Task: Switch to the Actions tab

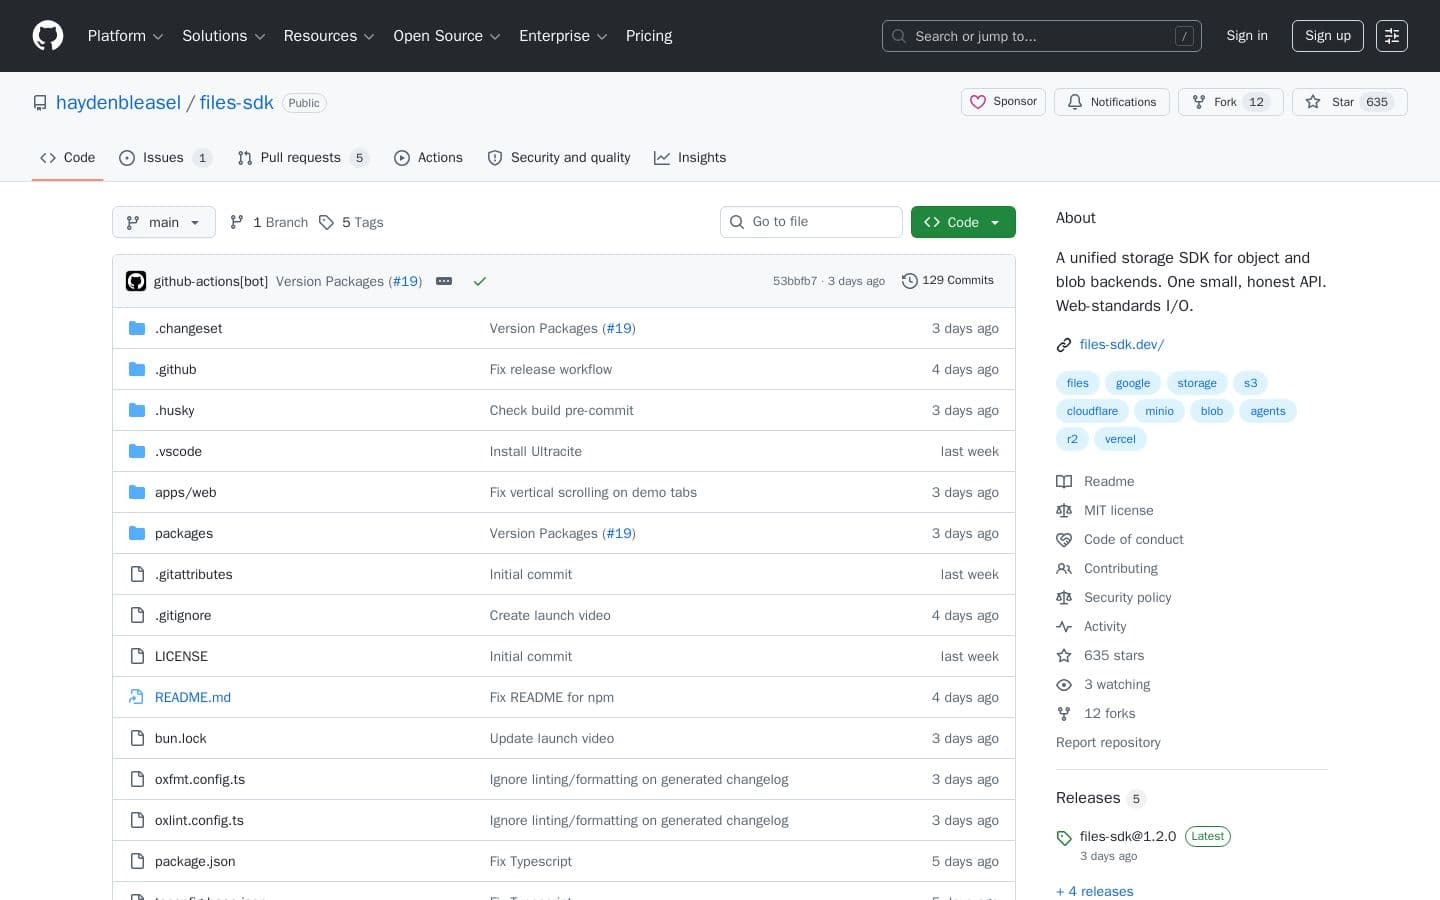Action: (429, 158)
